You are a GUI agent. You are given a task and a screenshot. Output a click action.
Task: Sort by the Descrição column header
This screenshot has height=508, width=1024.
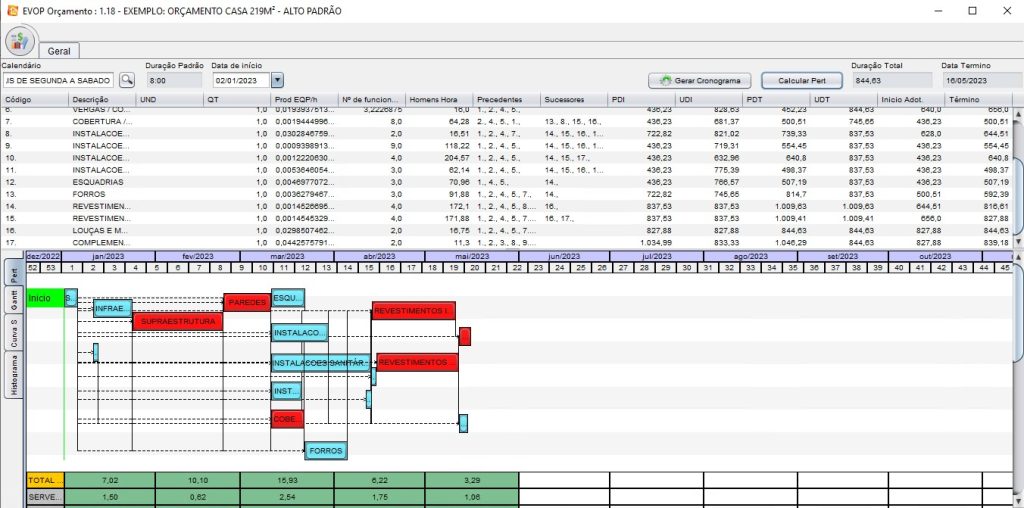click(100, 100)
